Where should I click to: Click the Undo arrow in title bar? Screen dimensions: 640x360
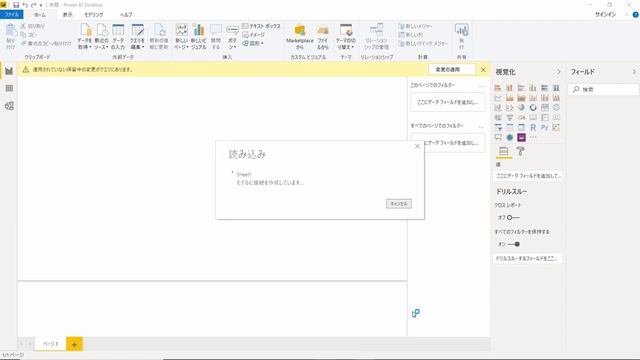click(25, 5)
